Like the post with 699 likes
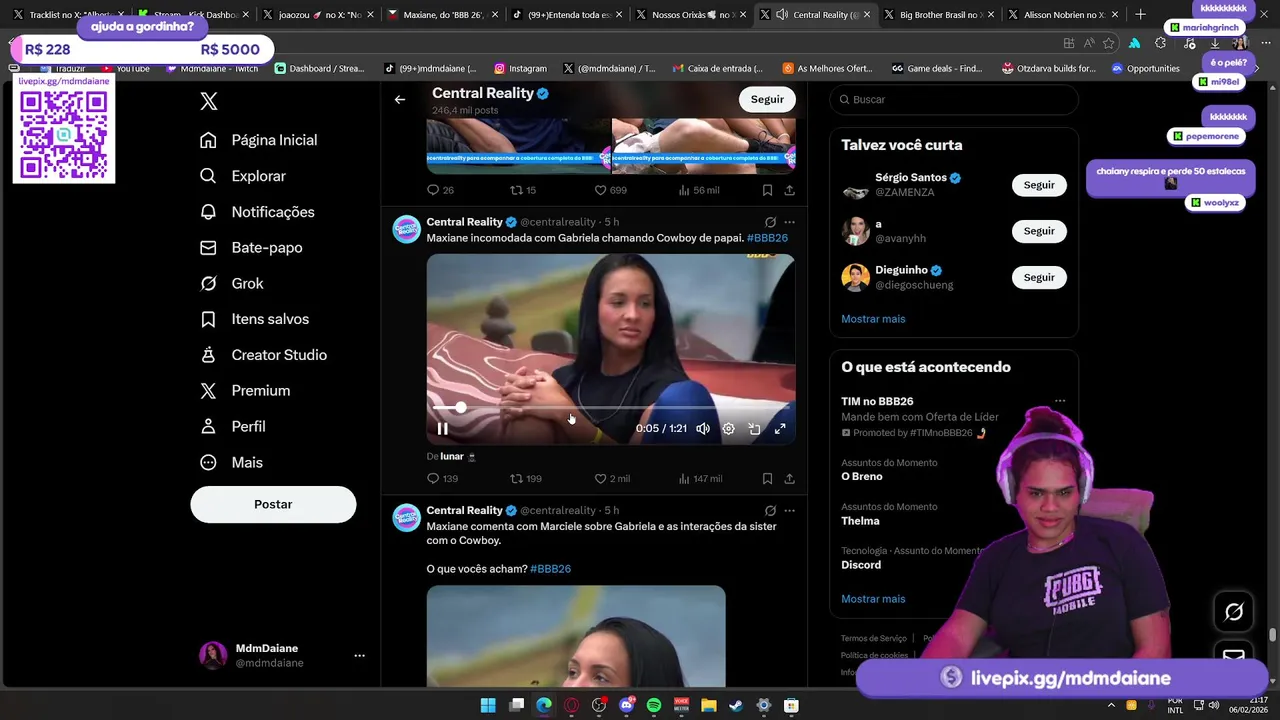Viewport: 1280px width, 720px height. 611,190
